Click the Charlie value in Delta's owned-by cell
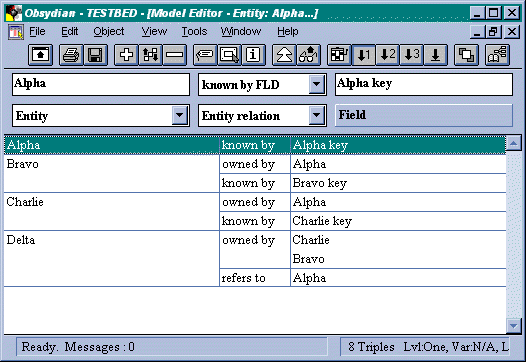This screenshot has width=526, height=362. click(311, 240)
